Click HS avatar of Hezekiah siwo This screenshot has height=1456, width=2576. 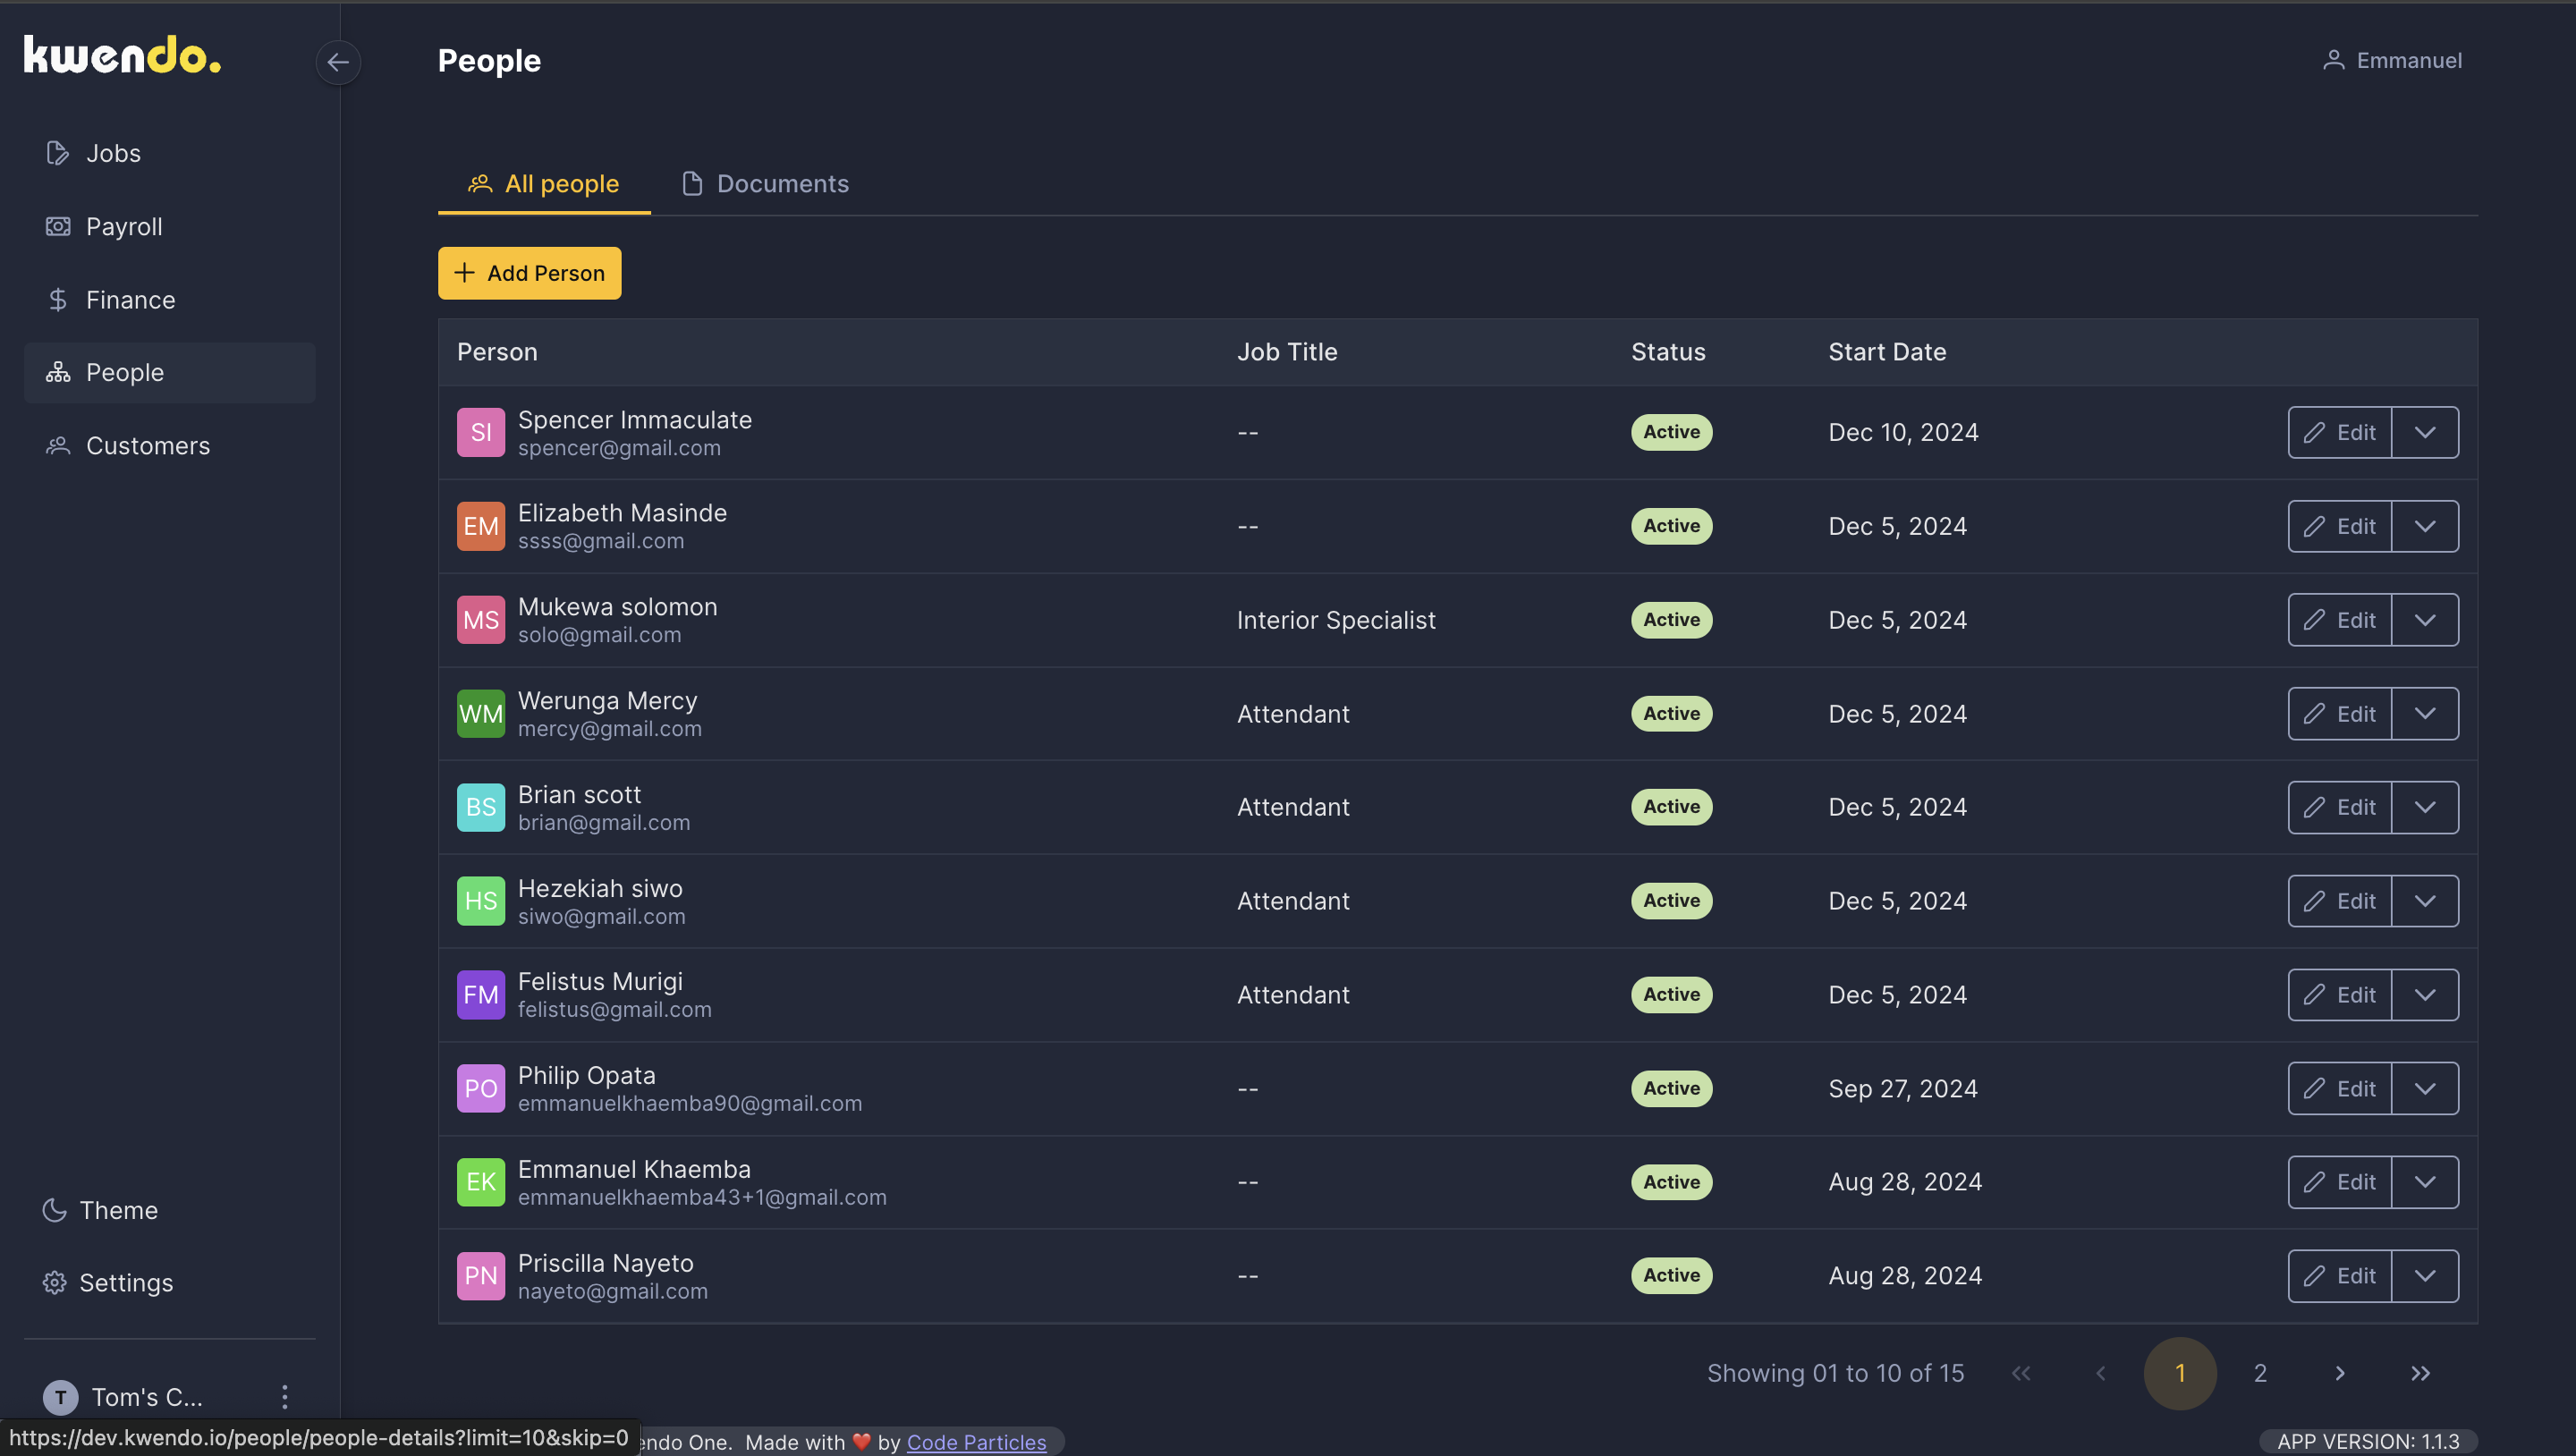481,901
